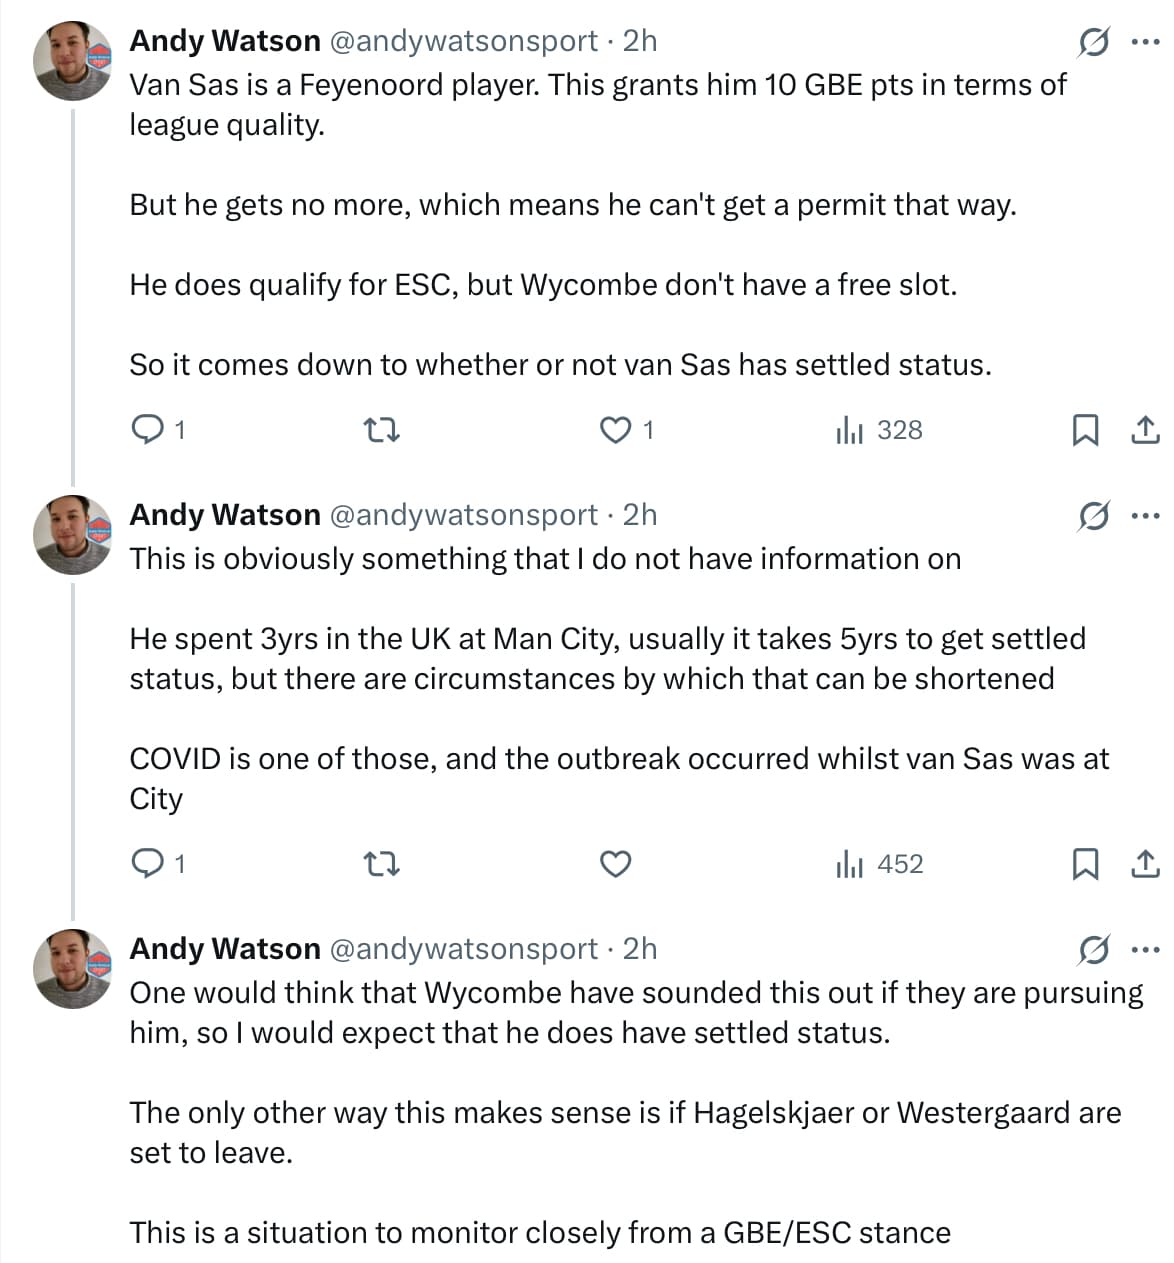Reply to the Feyenoord player tweet

(148, 430)
